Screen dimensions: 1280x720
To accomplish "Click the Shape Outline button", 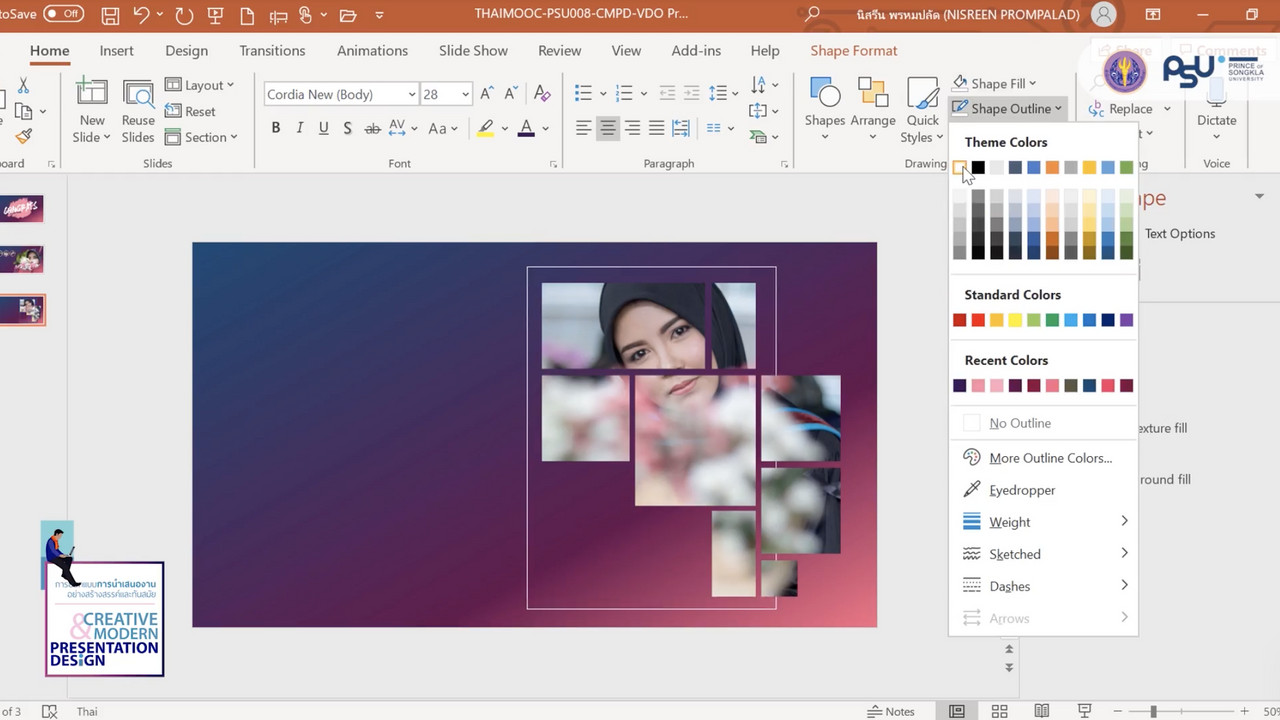I will coord(1006,108).
